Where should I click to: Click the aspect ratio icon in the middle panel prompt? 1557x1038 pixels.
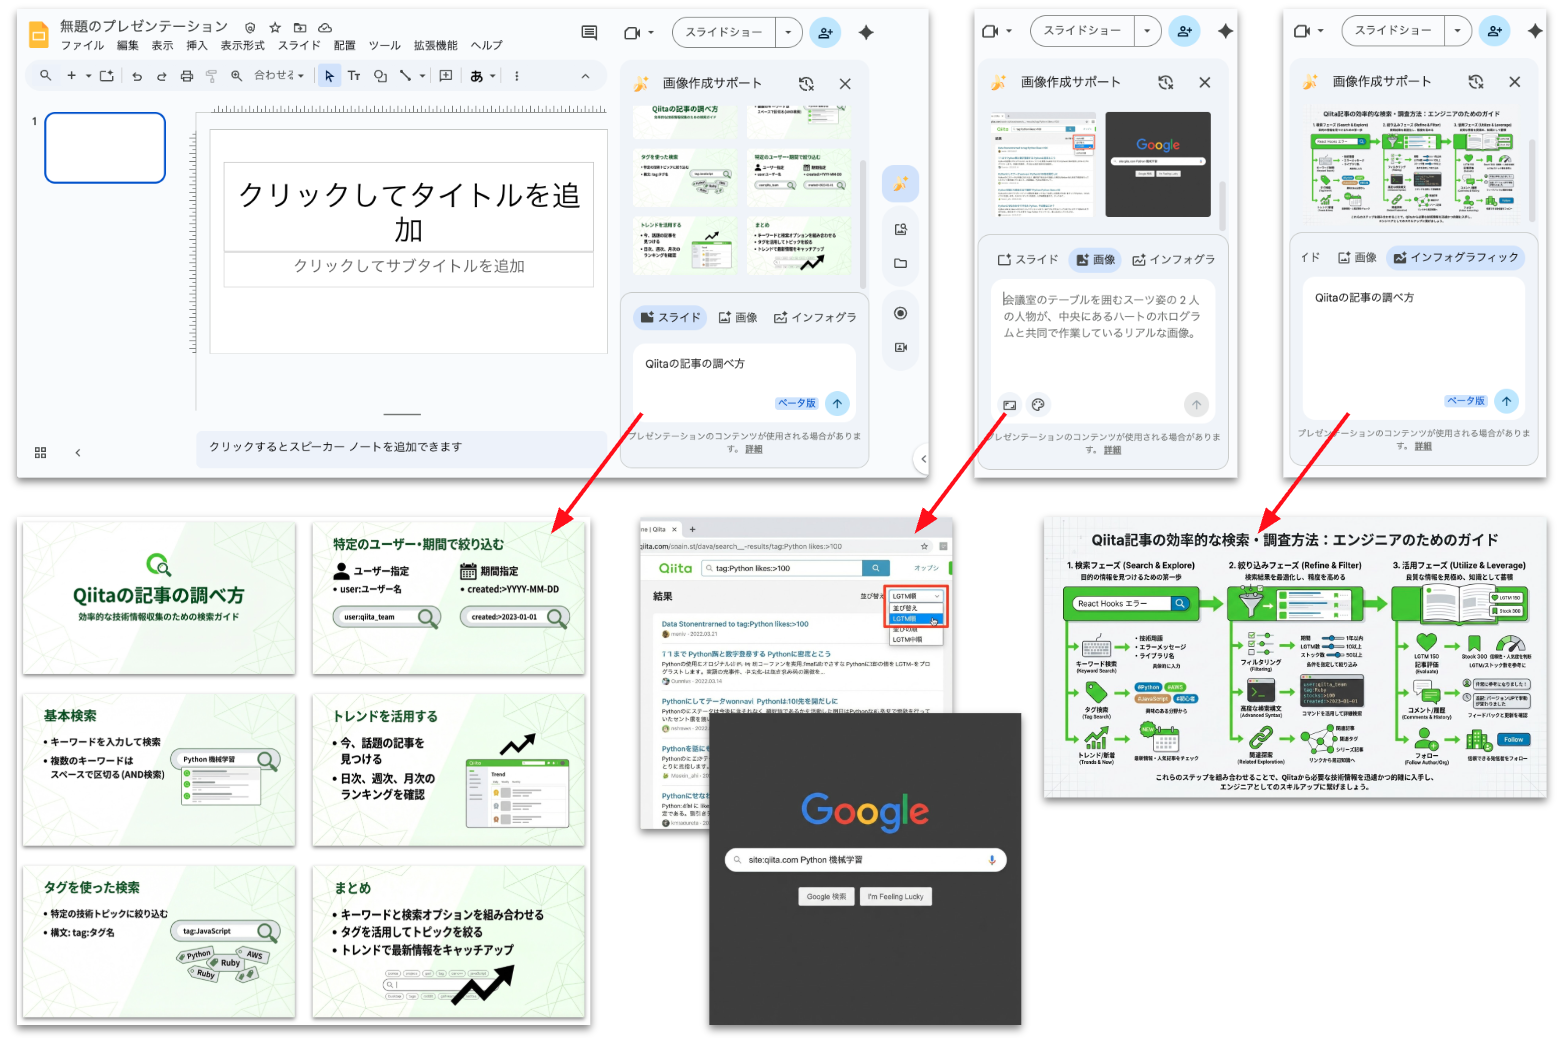pos(1009,405)
